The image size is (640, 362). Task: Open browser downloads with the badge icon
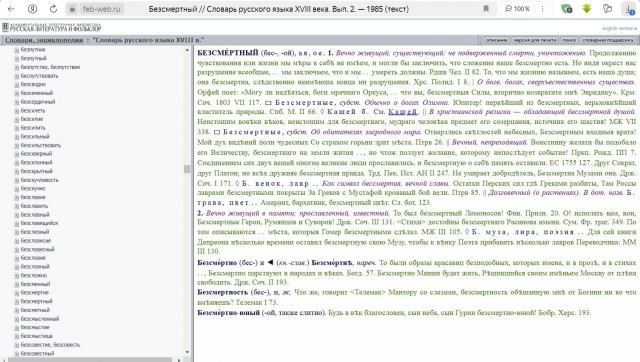coord(630,9)
